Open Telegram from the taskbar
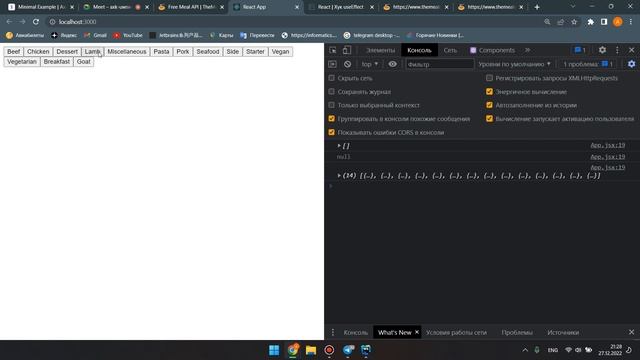640x360 pixels. coord(348,350)
